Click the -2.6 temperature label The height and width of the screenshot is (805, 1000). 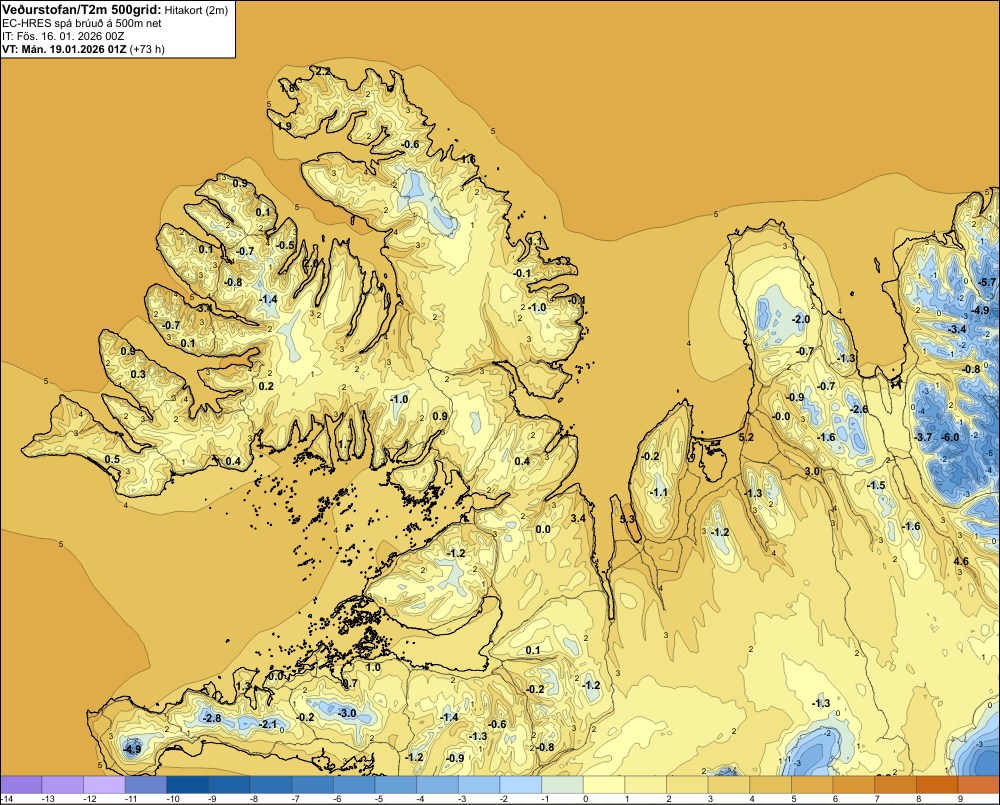(859, 409)
